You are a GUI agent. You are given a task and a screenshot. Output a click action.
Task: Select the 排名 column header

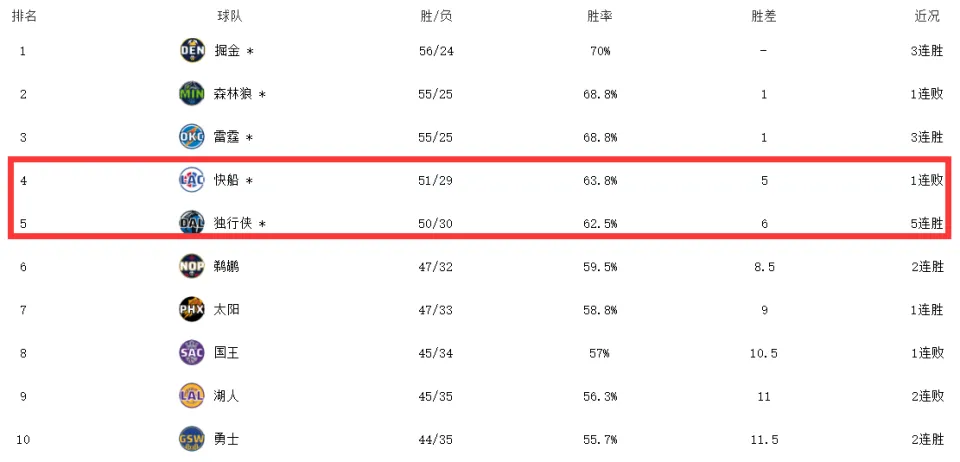[24, 17]
